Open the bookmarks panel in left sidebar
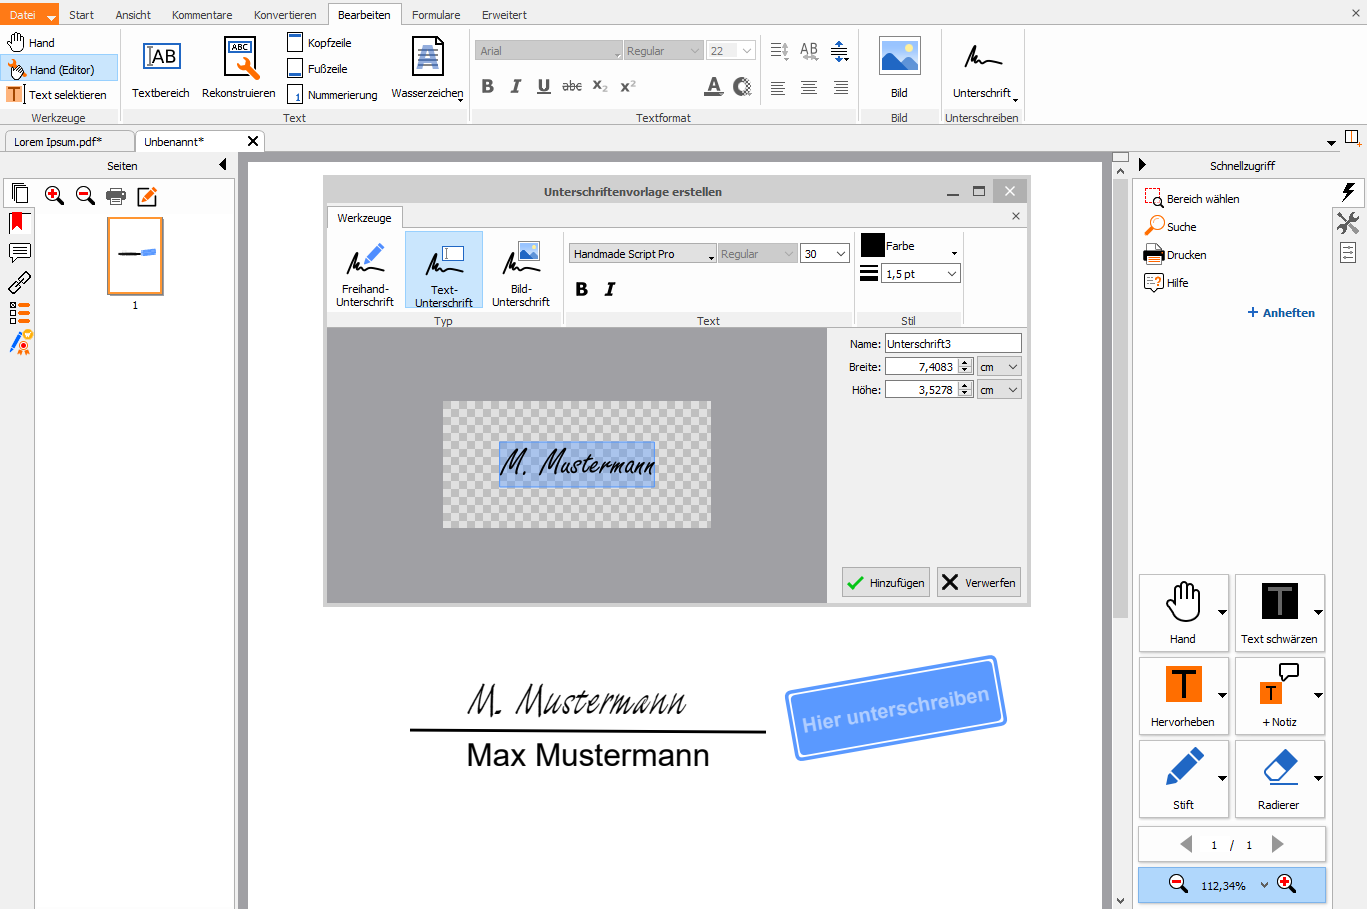 click(19, 222)
